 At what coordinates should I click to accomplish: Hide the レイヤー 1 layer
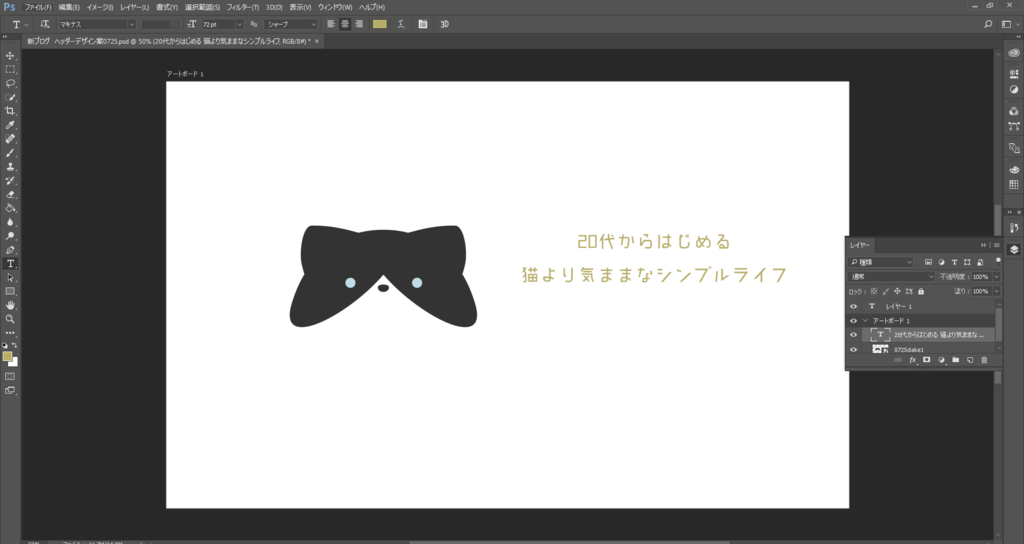(x=854, y=306)
